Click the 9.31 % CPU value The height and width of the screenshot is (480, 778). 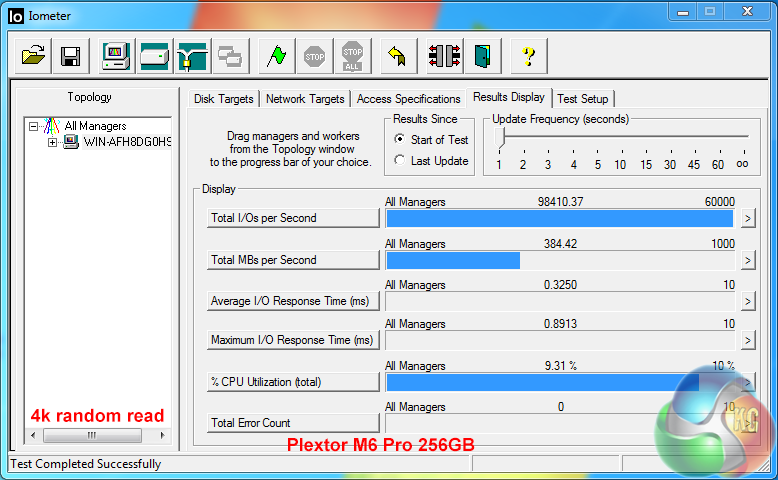click(560, 366)
